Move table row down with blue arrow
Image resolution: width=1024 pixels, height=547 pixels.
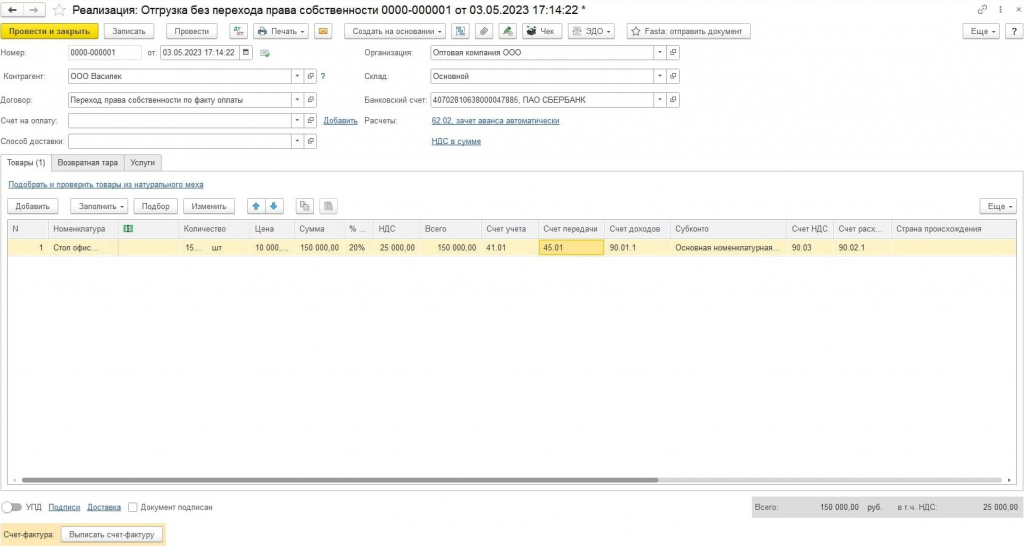[x=274, y=206]
